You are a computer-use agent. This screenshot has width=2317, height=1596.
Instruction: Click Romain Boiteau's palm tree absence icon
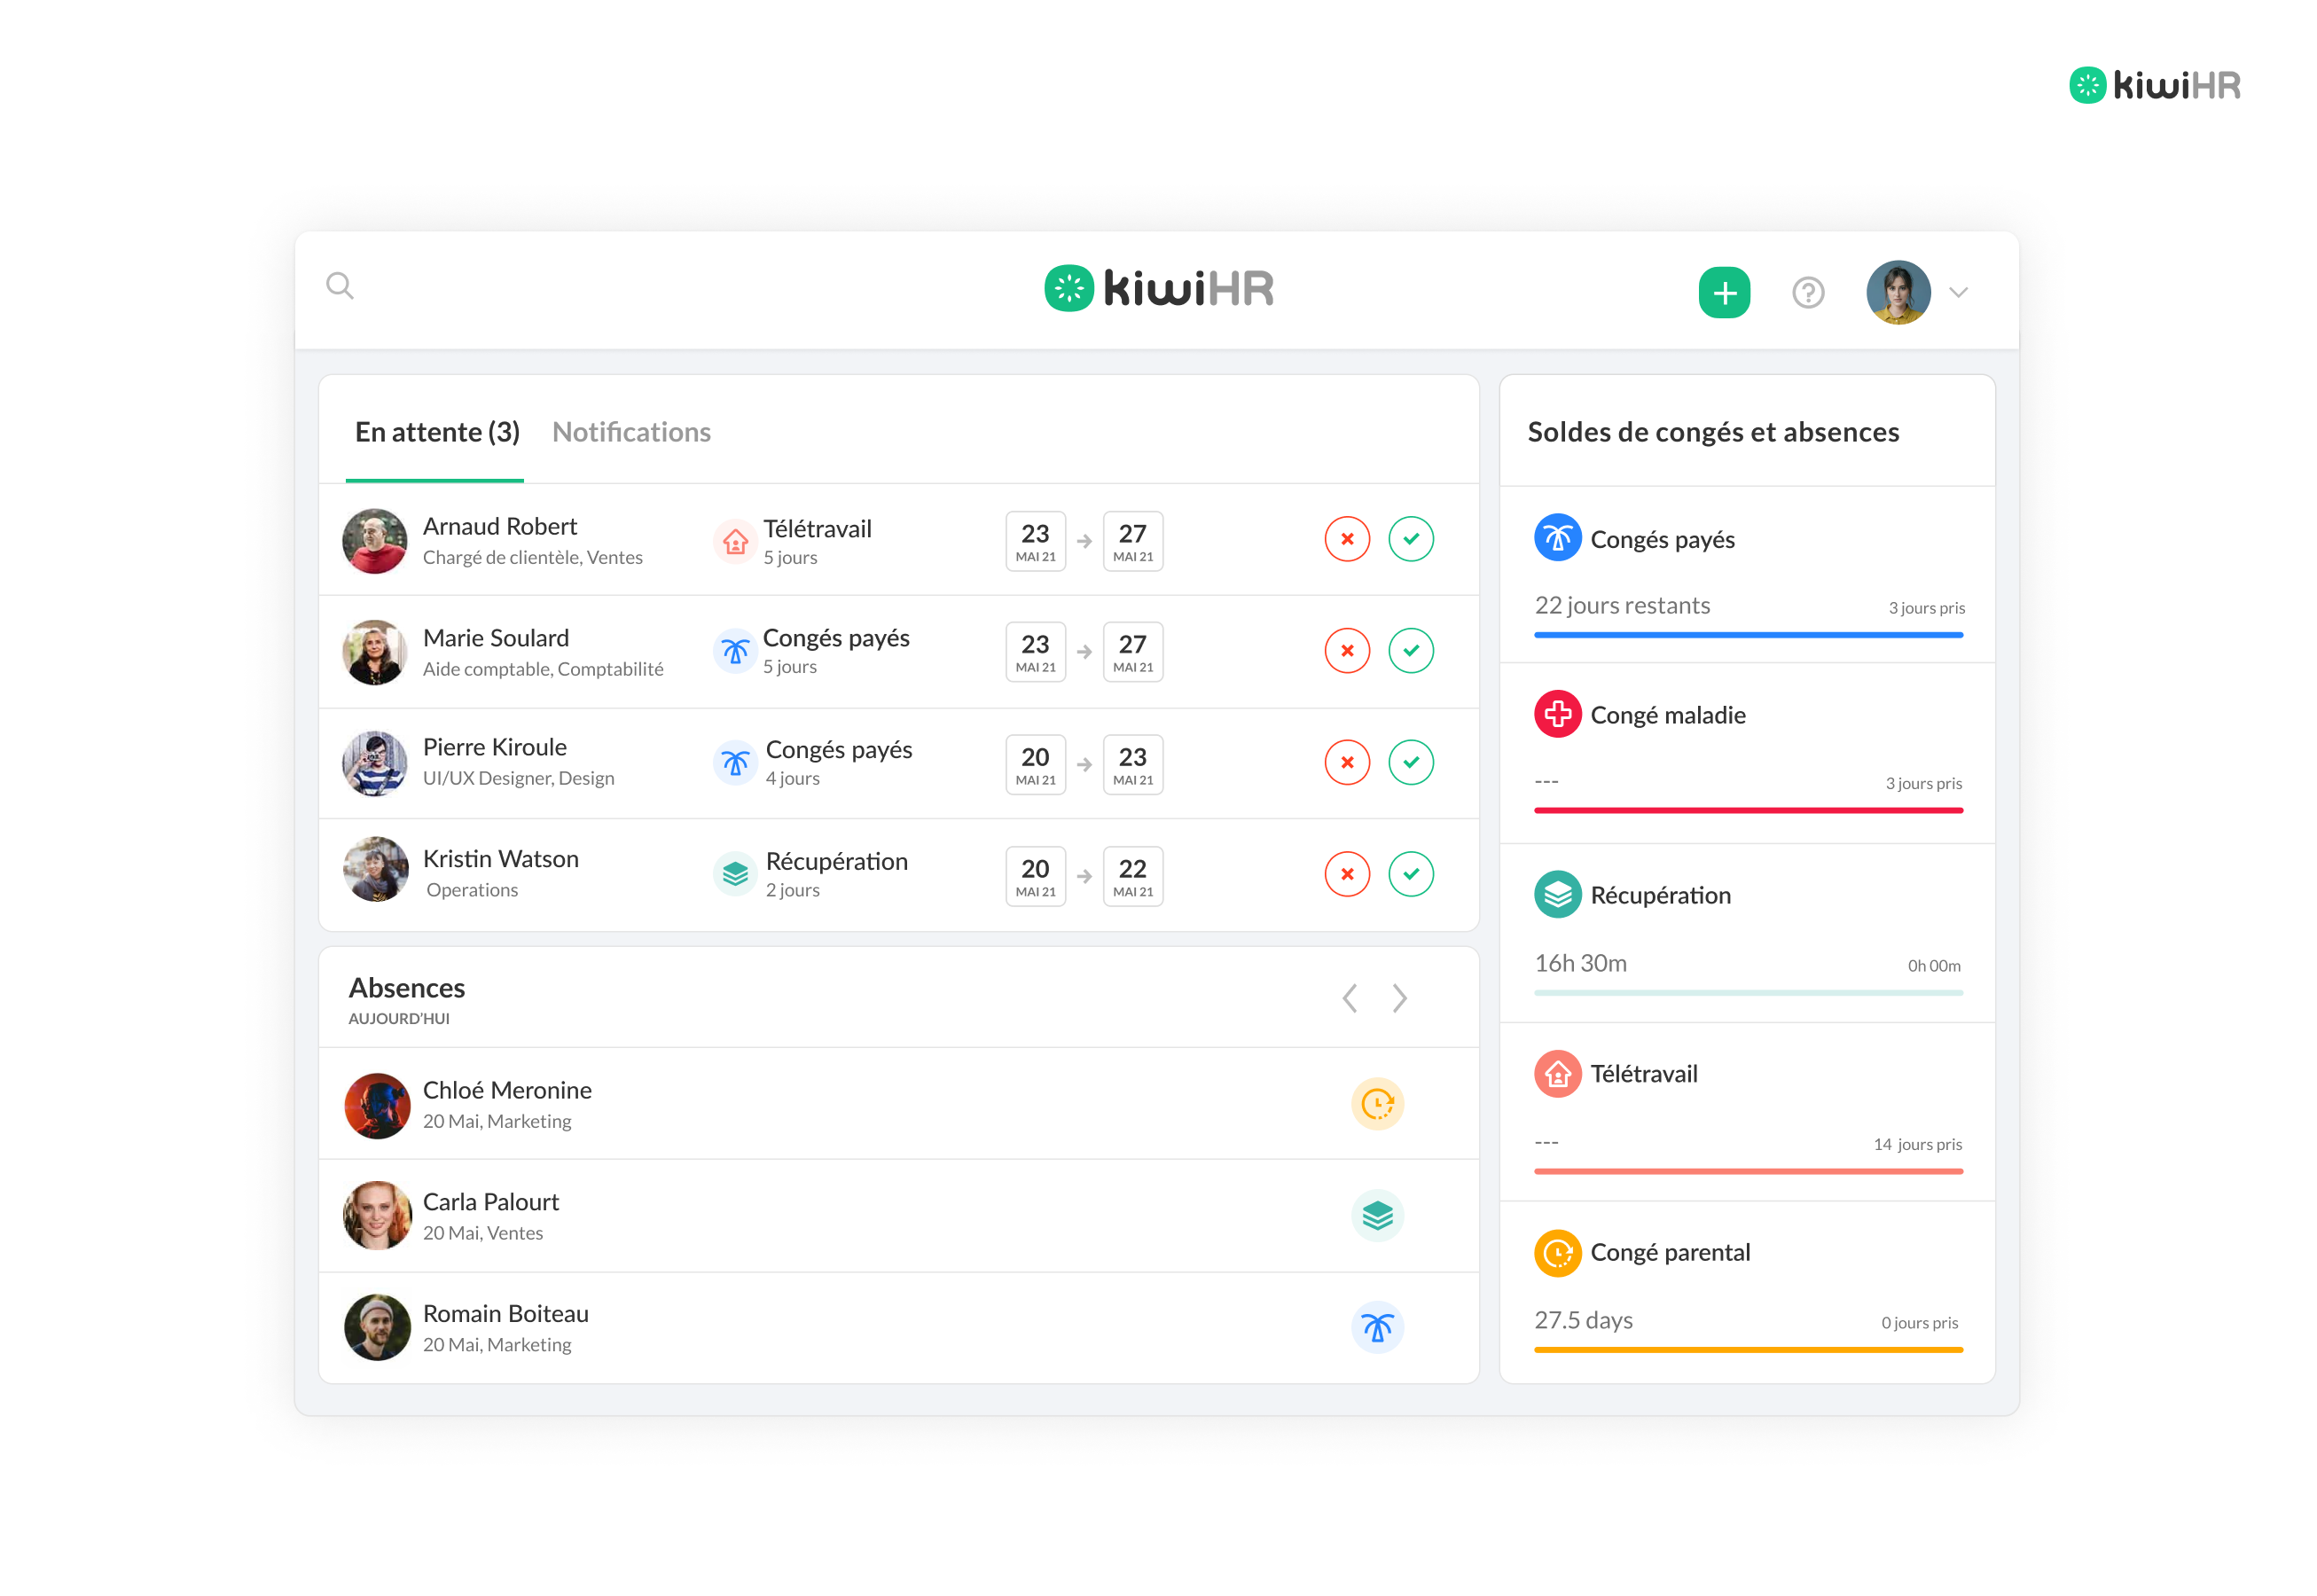coord(1377,1328)
